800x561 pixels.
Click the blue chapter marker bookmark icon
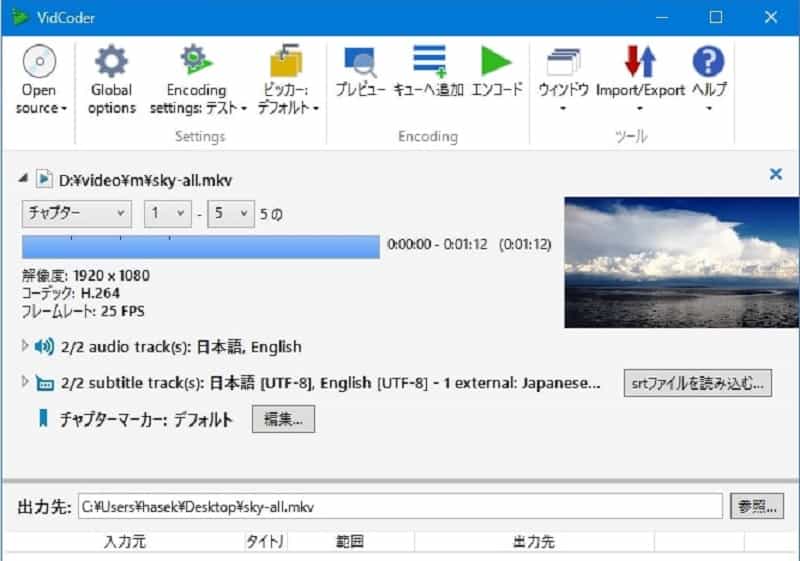point(43,418)
